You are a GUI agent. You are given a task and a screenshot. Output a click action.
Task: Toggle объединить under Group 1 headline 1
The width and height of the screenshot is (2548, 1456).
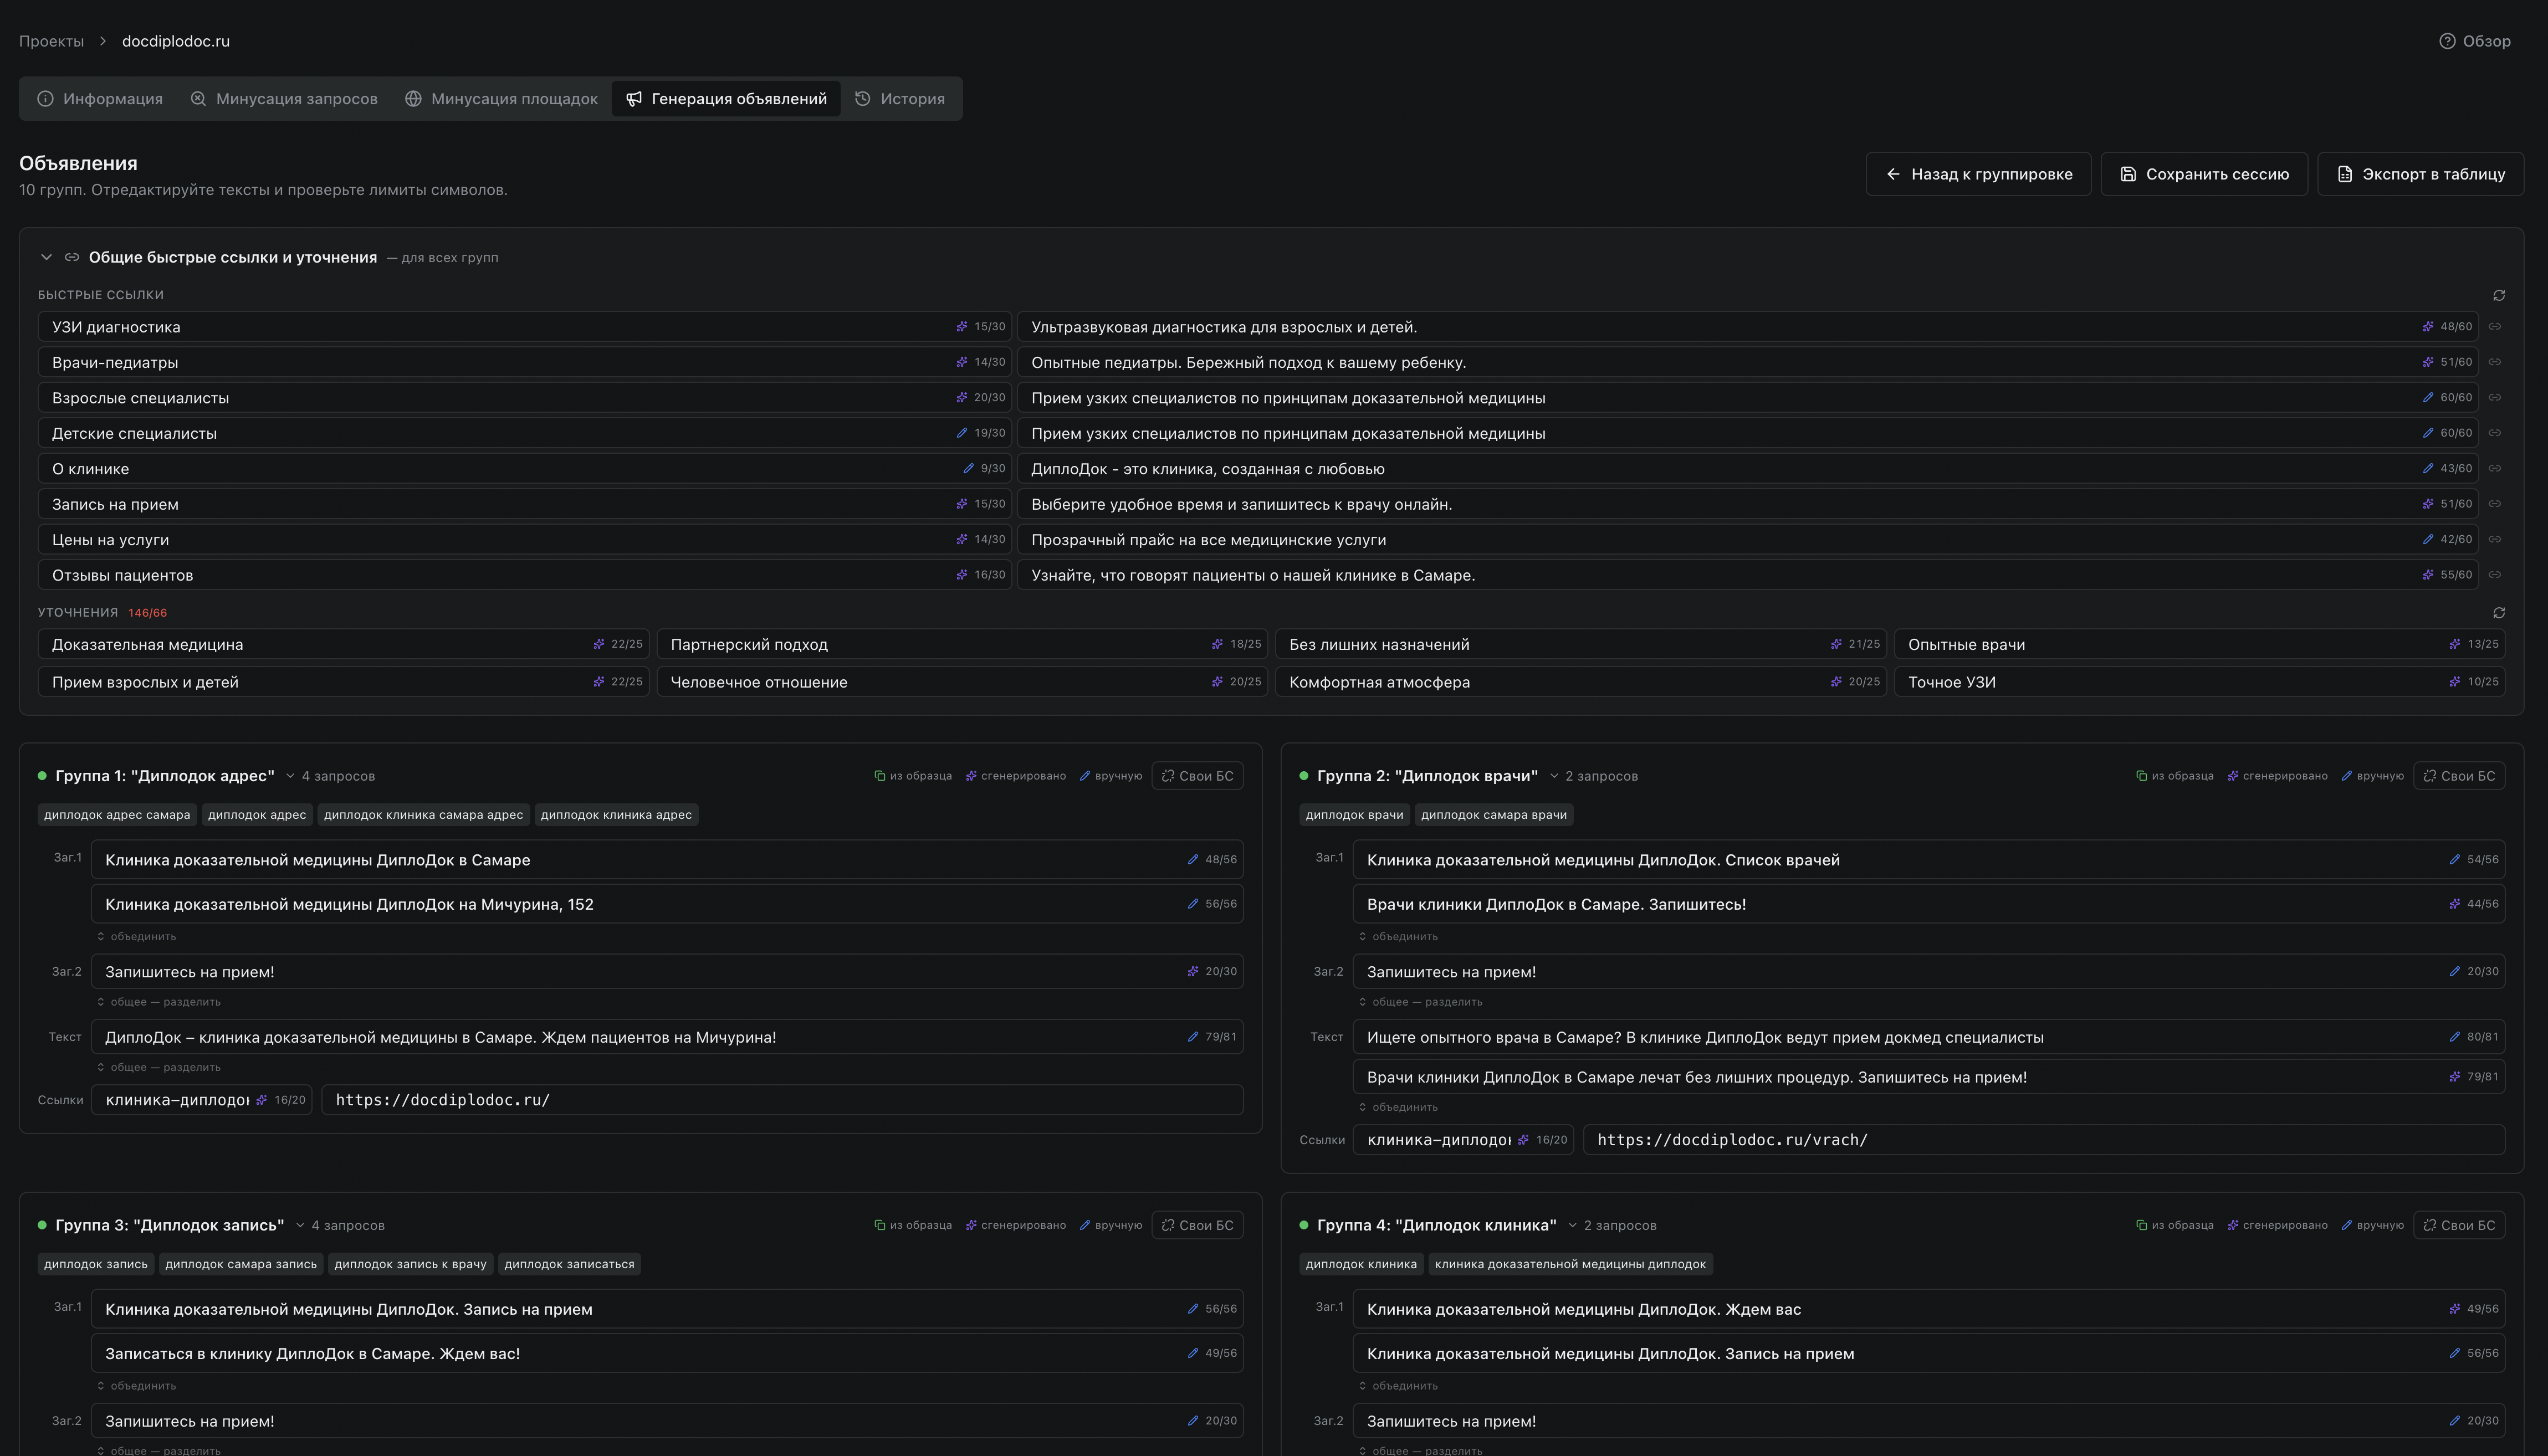(137, 937)
